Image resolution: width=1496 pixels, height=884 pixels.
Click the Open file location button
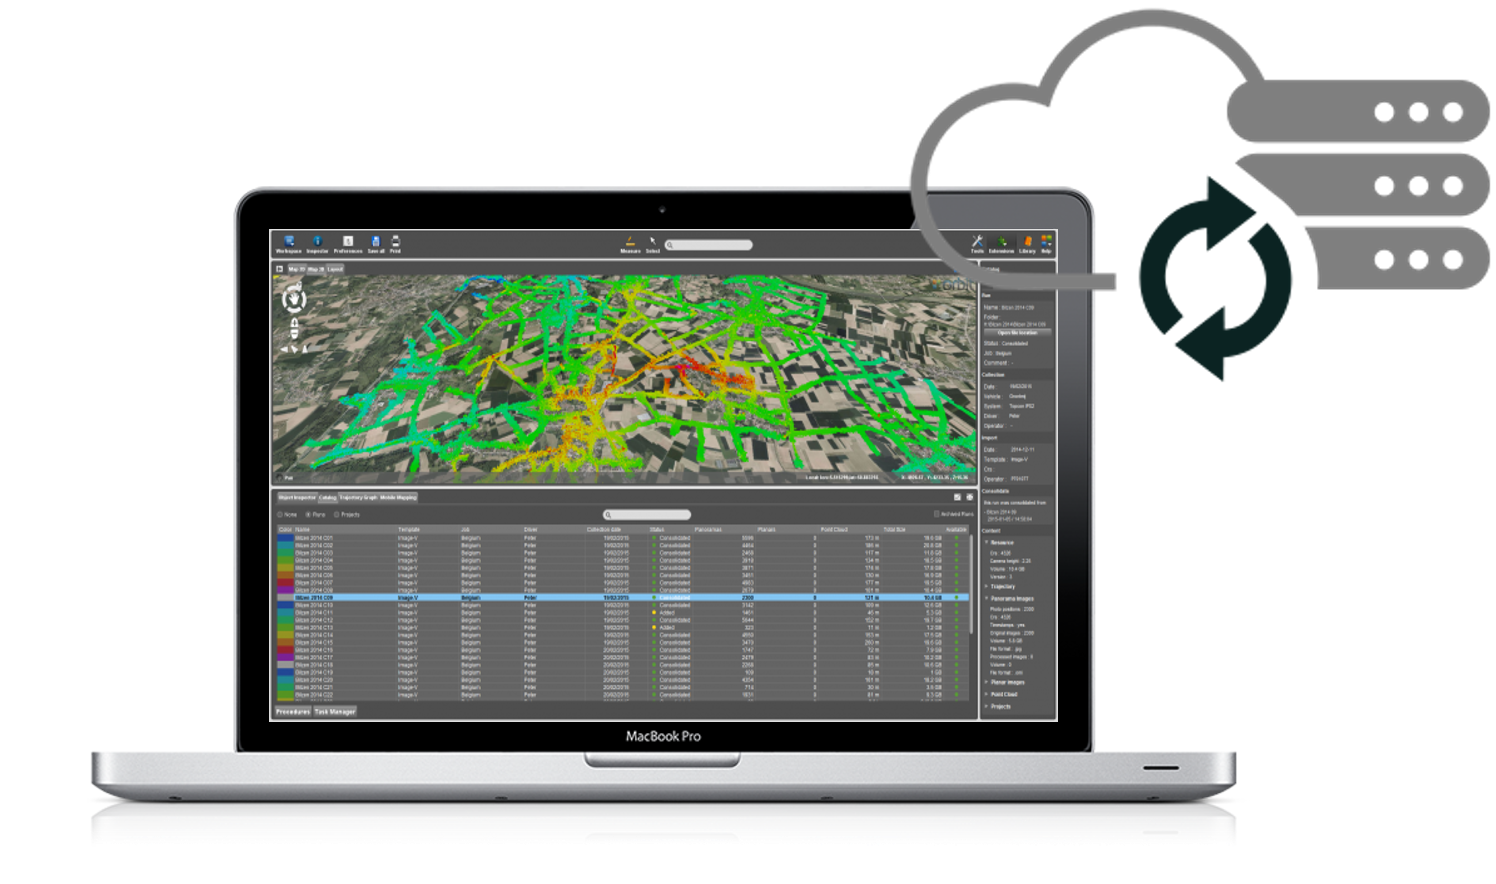[1017, 333]
